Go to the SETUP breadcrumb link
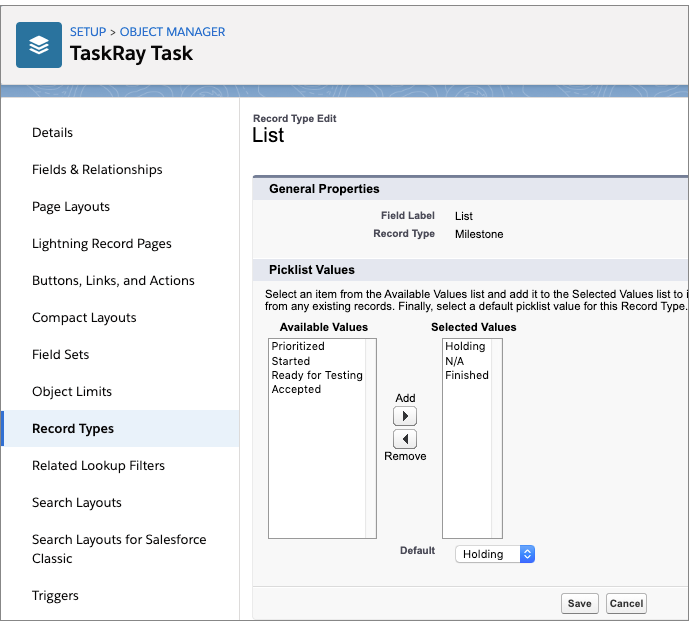The width and height of the screenshot is (689, 626). tap(88, 32)
